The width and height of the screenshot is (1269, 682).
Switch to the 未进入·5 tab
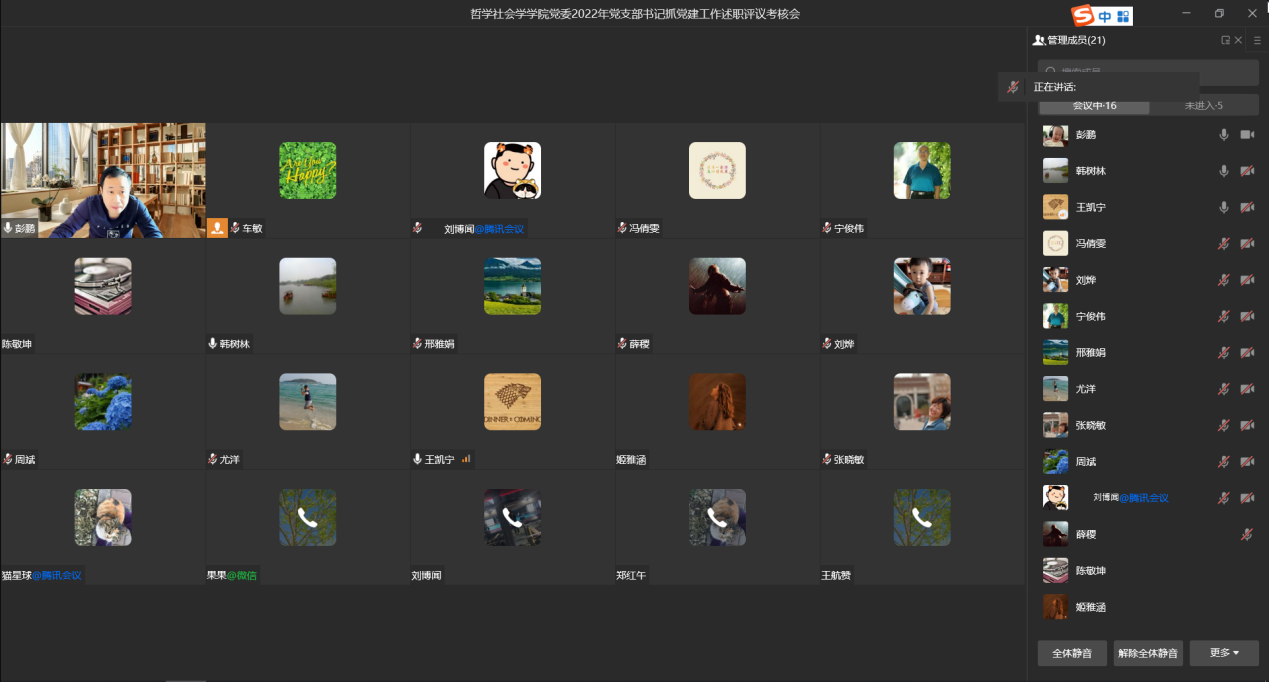[1203, 106]
